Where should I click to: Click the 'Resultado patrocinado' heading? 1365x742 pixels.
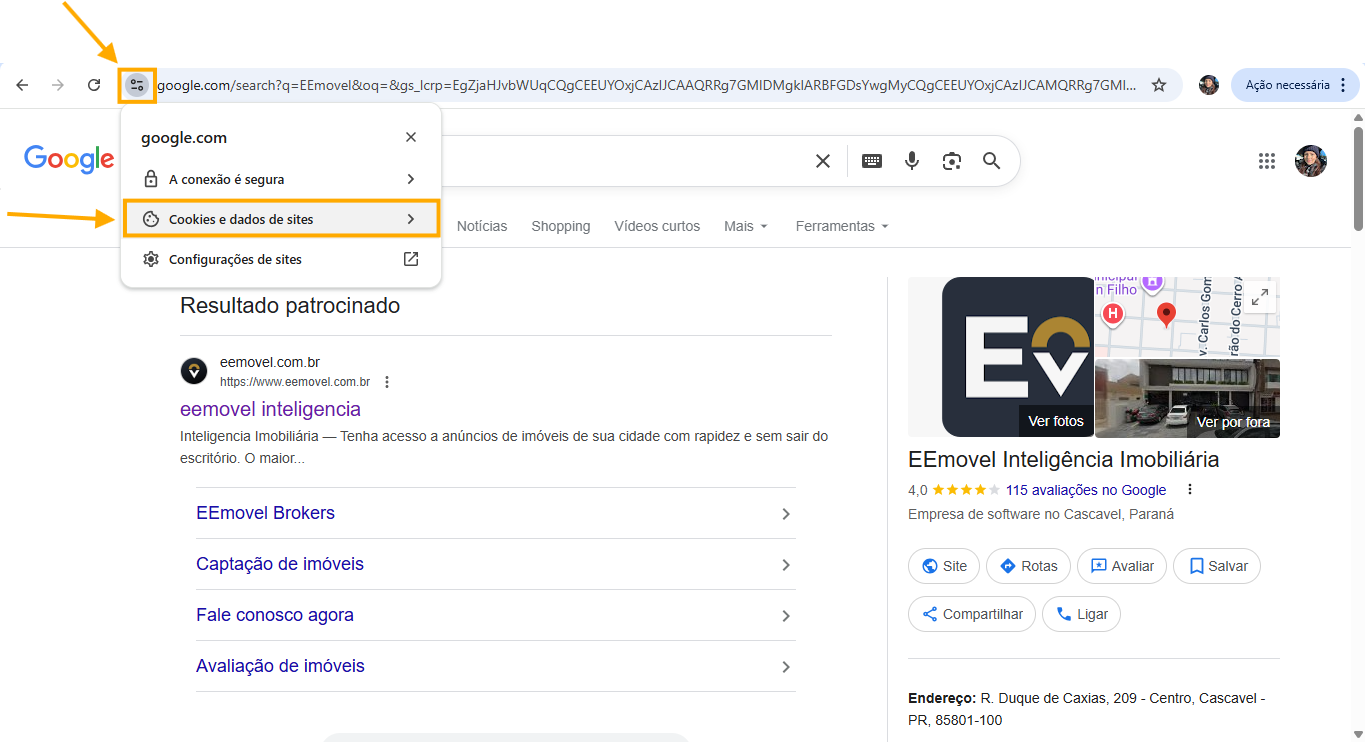click(x=290, y=306)
